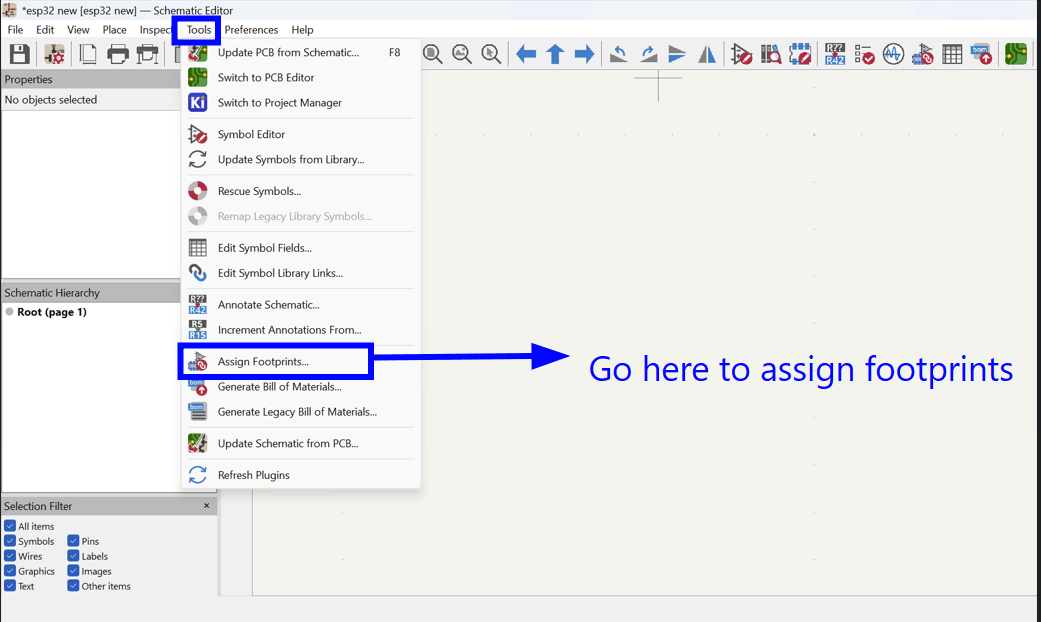This screenshot has width=1041, height=622.
Task: Open the File menu
Action: pos(15,30)
